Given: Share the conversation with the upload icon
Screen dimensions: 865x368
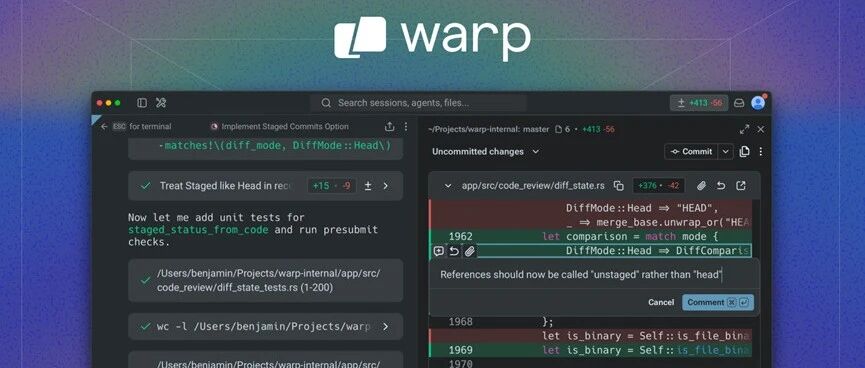Looking at the screenshot, I should (389, 126).
